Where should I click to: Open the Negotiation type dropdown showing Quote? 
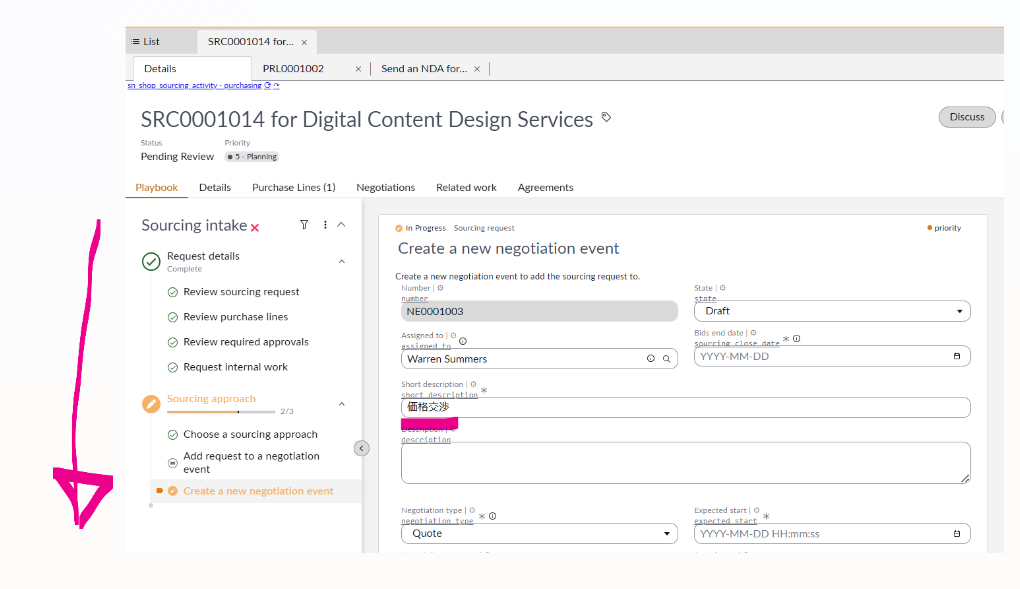tap(539, 534)
